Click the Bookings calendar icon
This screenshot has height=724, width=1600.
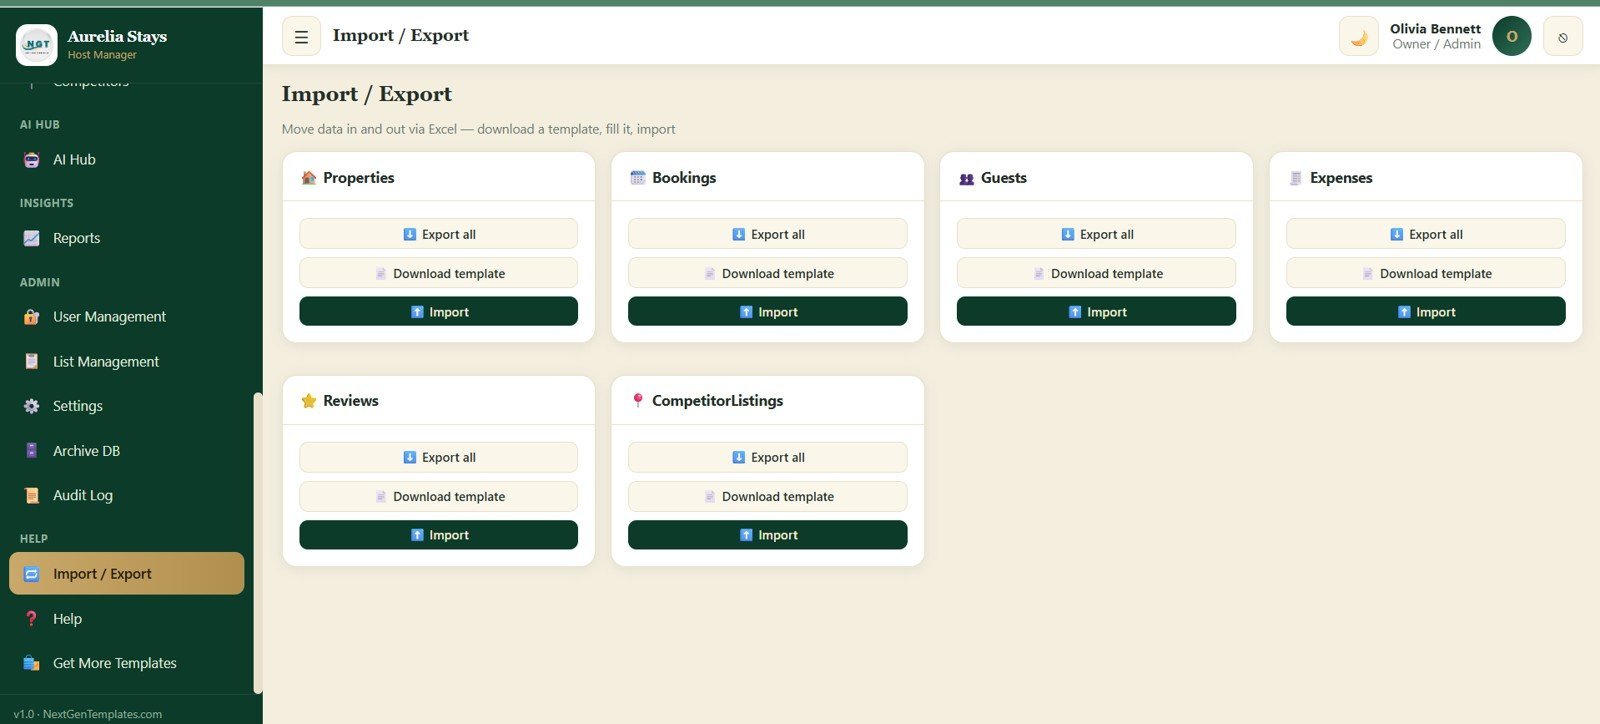(x=638, y=178)
